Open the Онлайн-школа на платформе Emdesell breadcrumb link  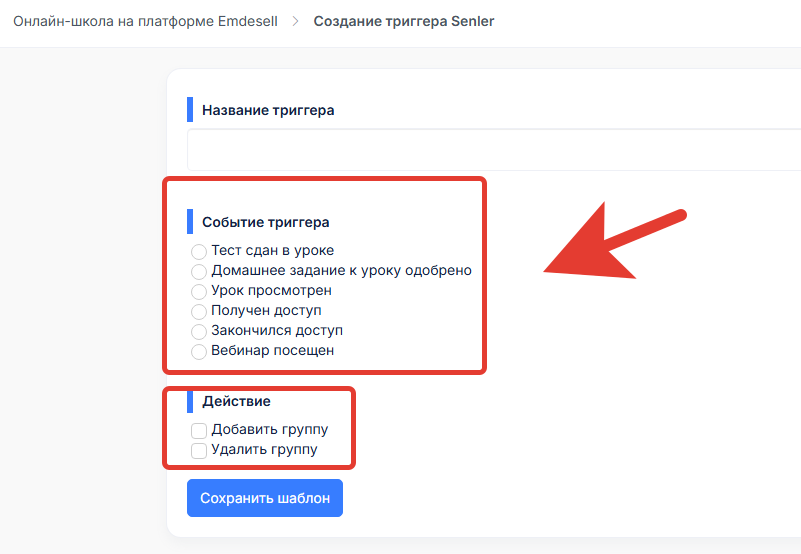pyautogui.click(x=143, y=21)
